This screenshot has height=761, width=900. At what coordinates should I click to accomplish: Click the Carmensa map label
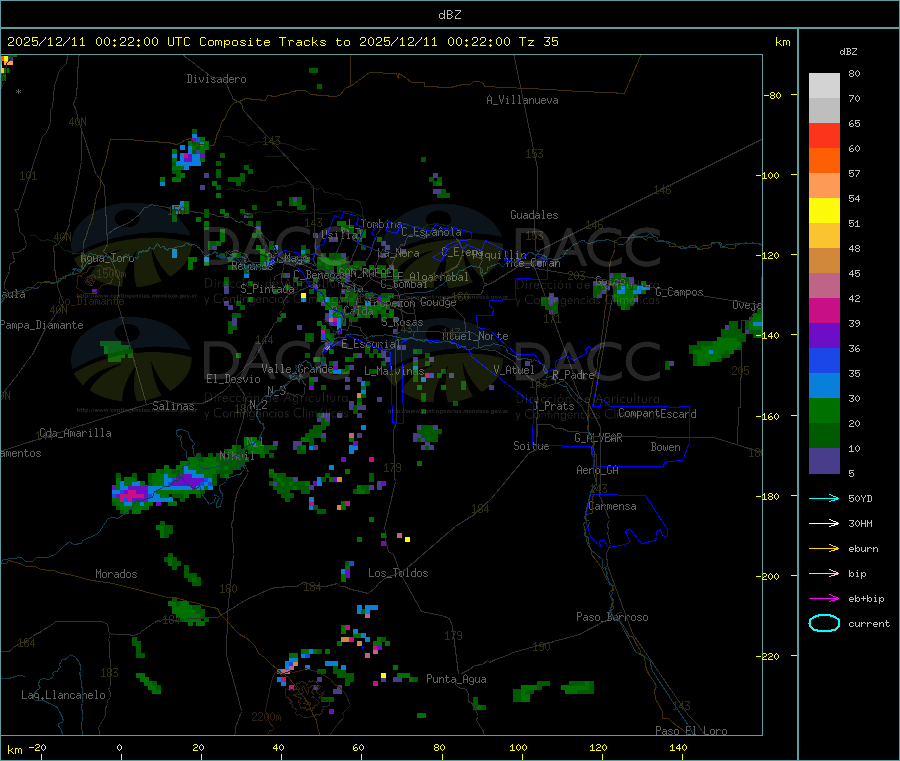coord(612,507)
